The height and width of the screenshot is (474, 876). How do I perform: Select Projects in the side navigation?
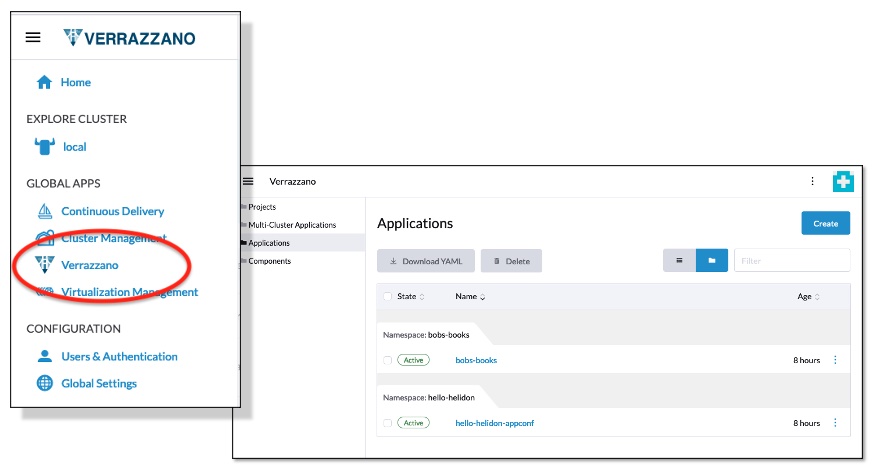[262, 207]
